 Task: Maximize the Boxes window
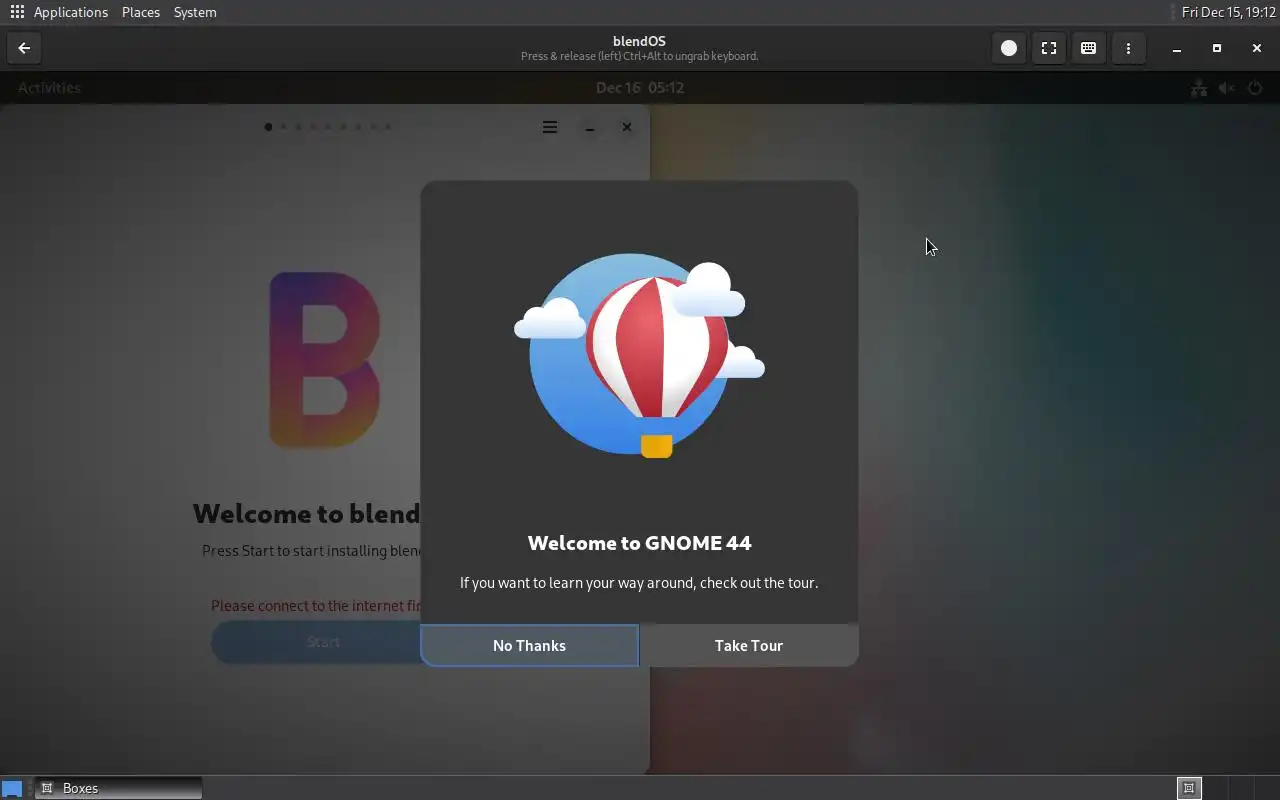pos(1217,48)
